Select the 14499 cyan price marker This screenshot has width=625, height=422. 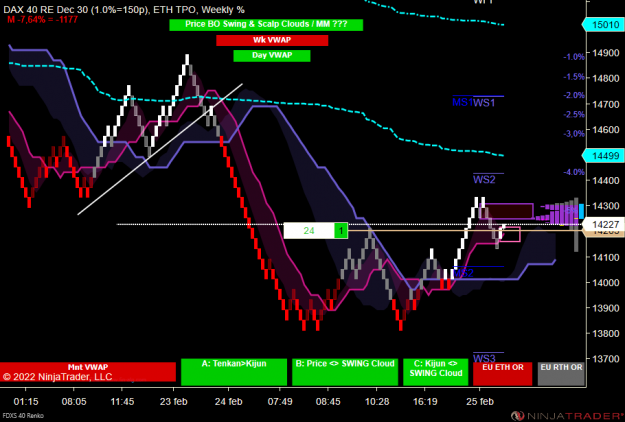(x=603, y=156)
